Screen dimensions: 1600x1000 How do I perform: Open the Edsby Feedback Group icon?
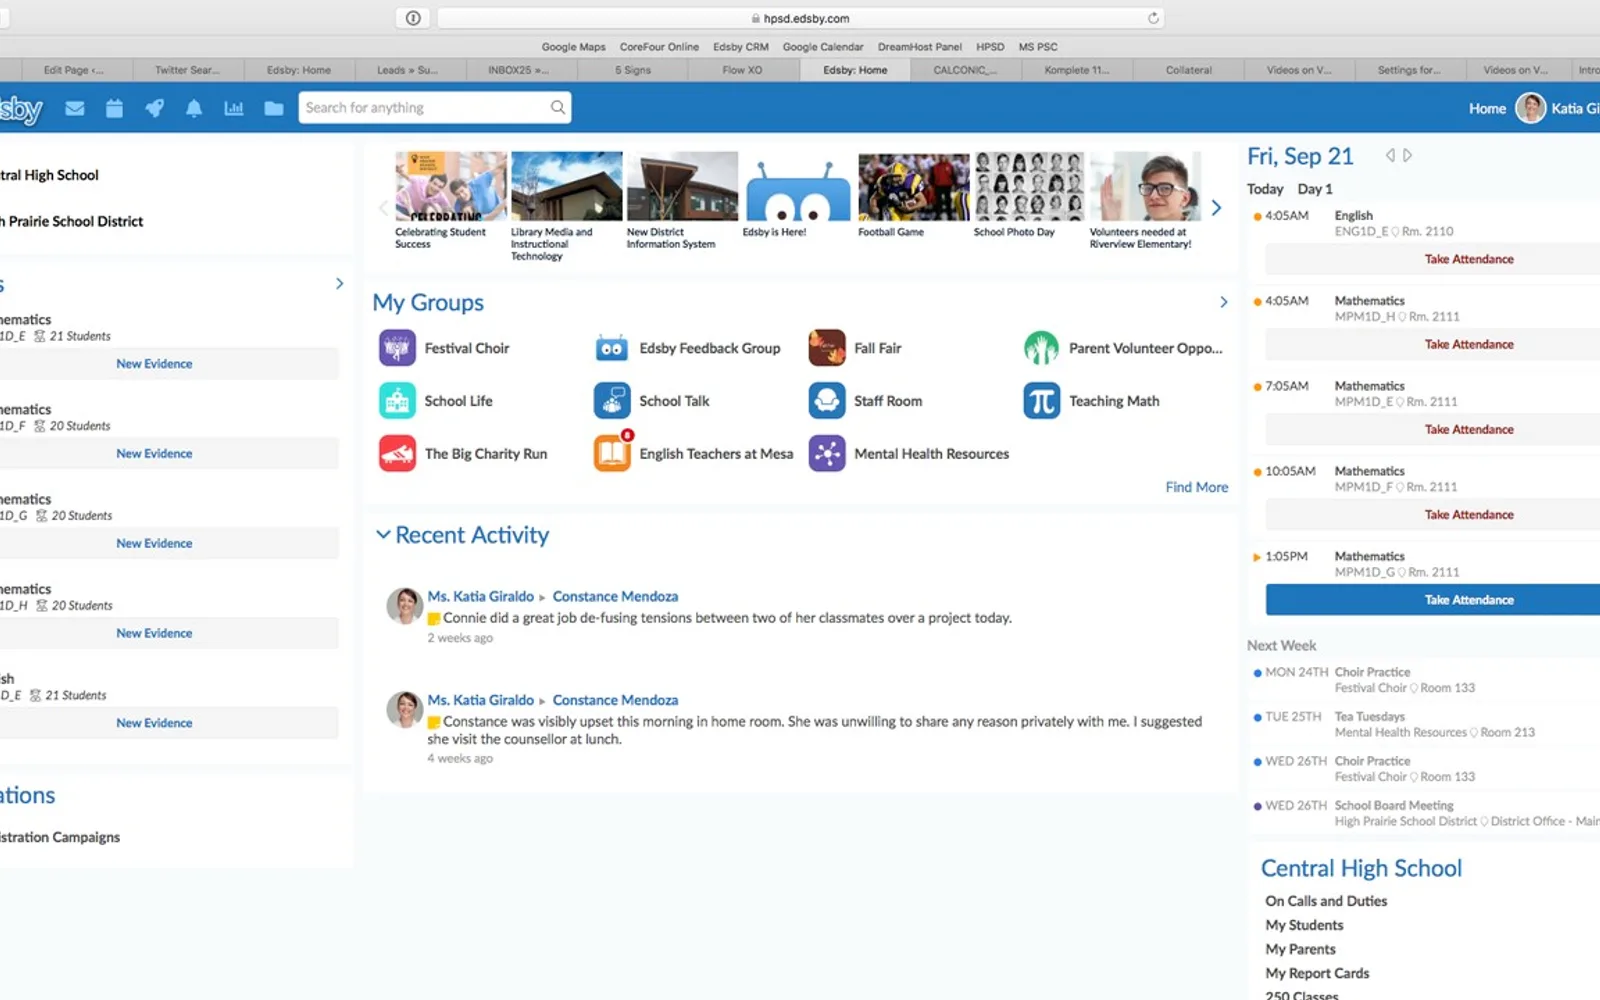[x=612, y=348]
